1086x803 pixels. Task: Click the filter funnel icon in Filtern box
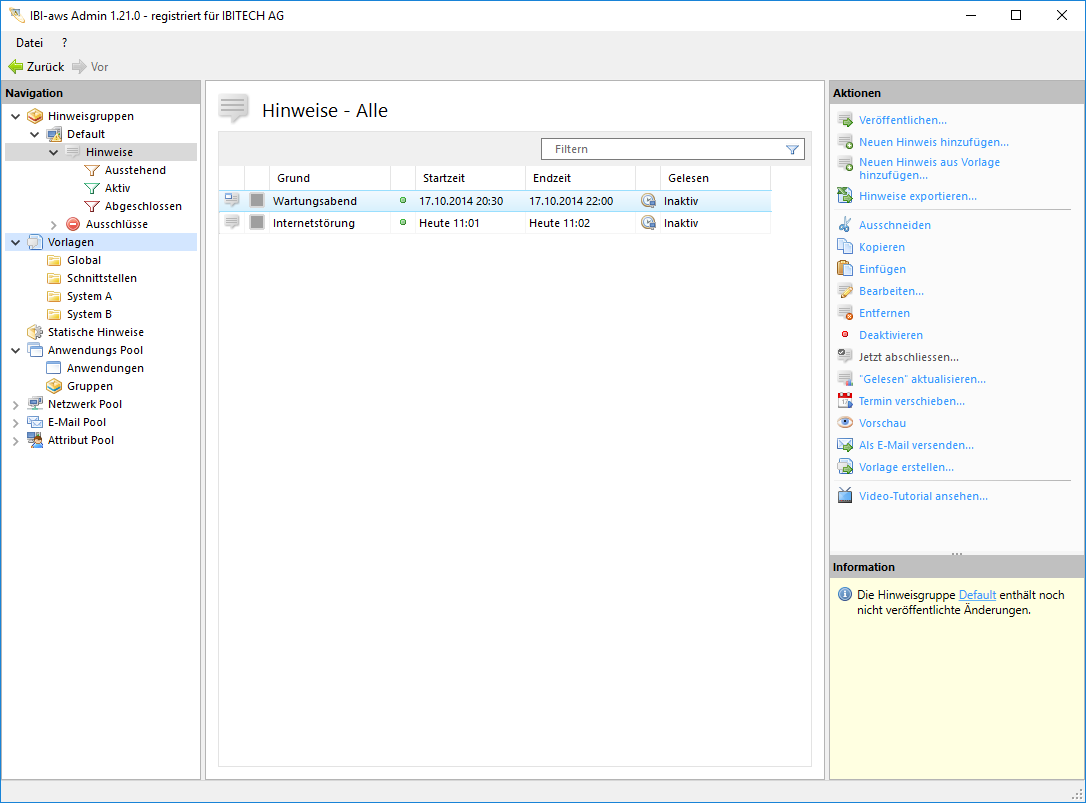[x=792, y=149]
